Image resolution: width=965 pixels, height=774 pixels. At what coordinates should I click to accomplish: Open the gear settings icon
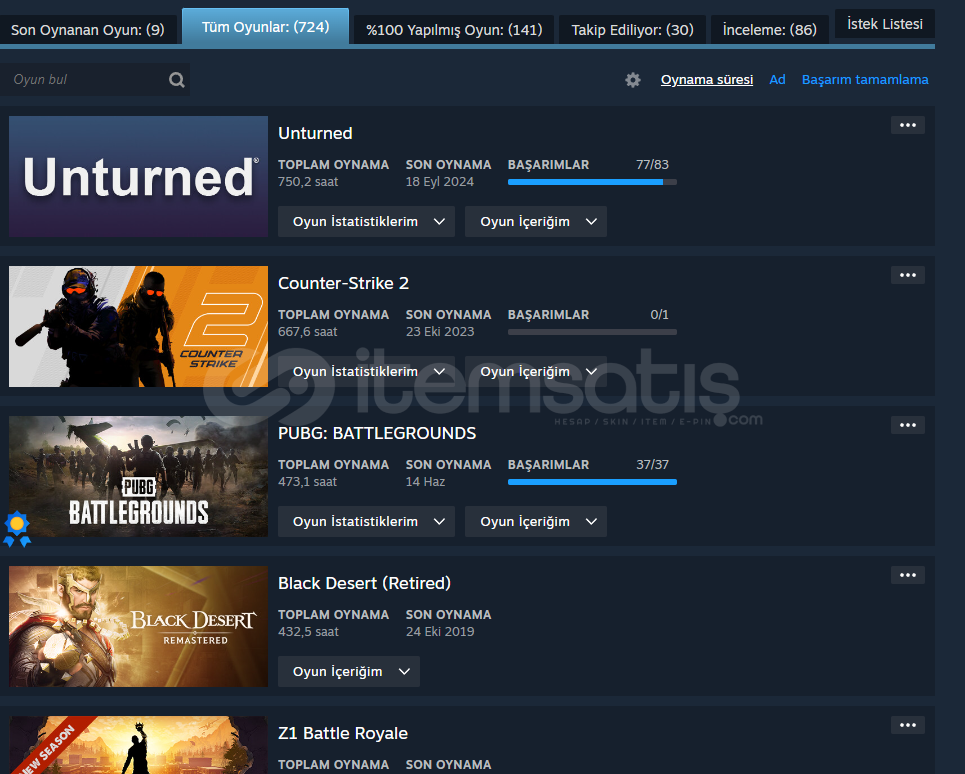pyautogui.click(x=633, y=80)
